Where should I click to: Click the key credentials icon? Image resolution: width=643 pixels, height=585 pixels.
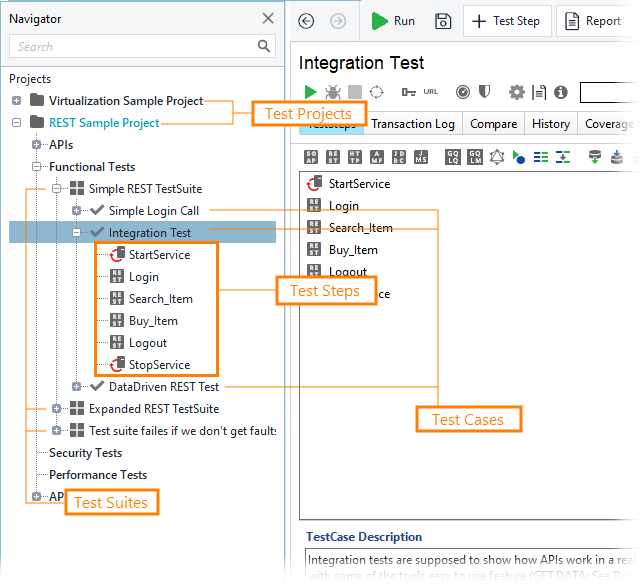(x=408, y=92)
